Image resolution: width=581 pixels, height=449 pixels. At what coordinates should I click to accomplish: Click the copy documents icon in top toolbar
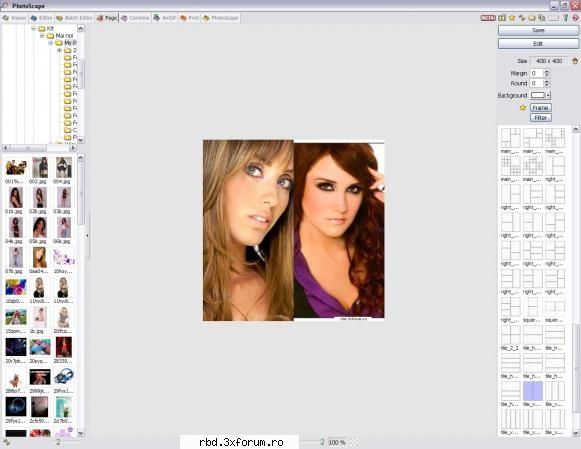tap(542, 18)
